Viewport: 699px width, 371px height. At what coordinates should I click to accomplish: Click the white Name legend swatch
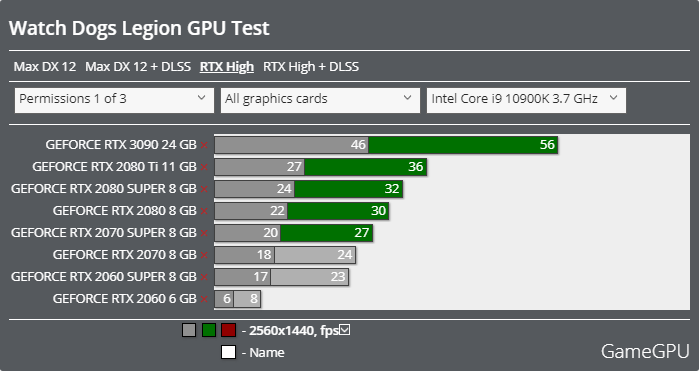(x=228, y=352)
